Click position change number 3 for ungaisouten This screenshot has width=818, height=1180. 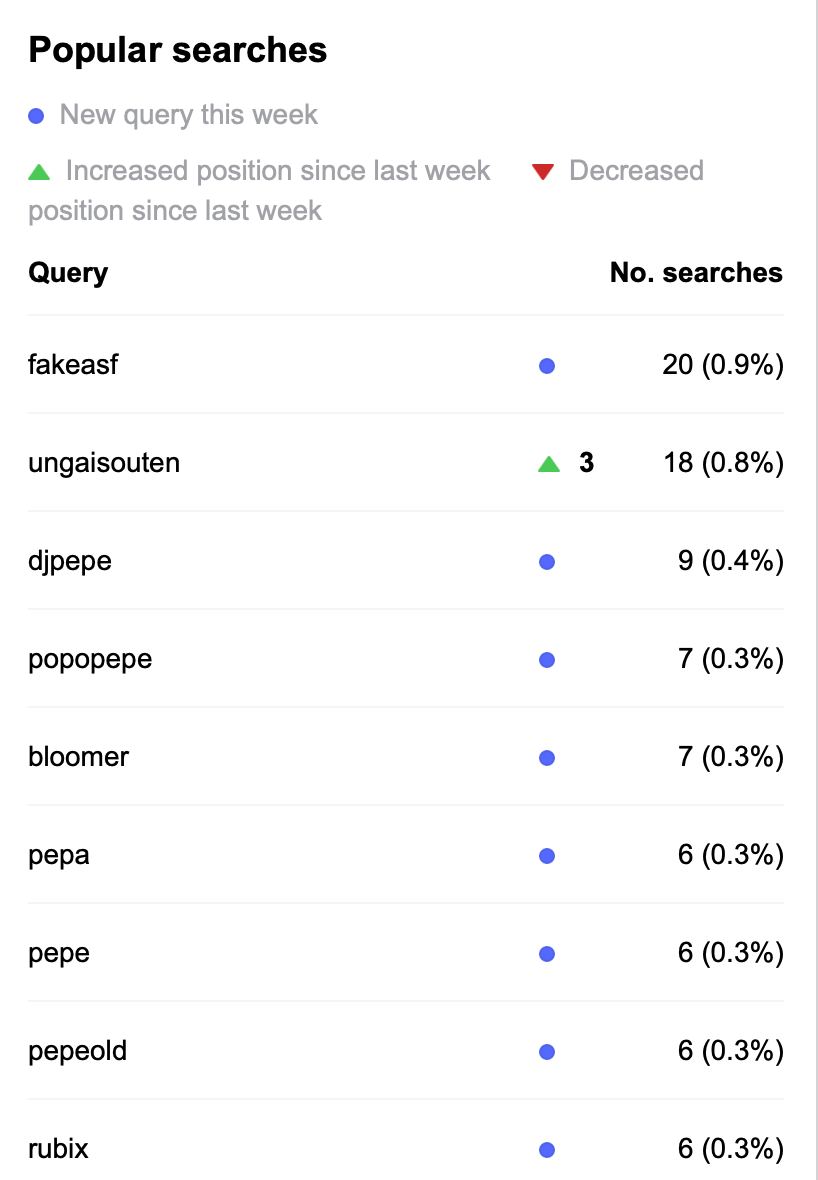pos(586,463)
